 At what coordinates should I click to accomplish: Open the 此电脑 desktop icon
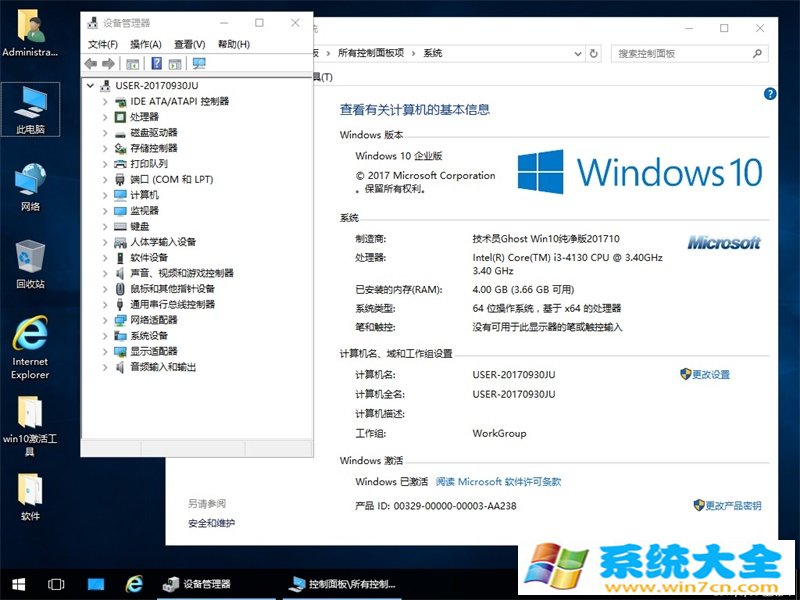point(31,109)
